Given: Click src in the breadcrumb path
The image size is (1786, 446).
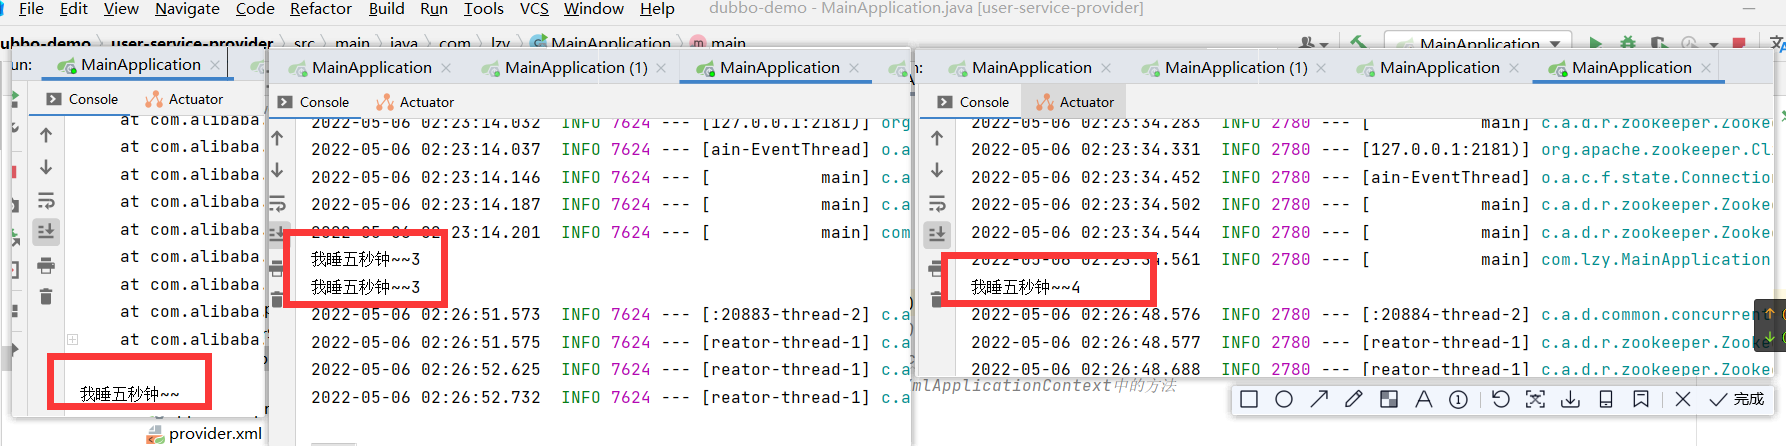Looking at the screenshot, I should tap(304, 44).
